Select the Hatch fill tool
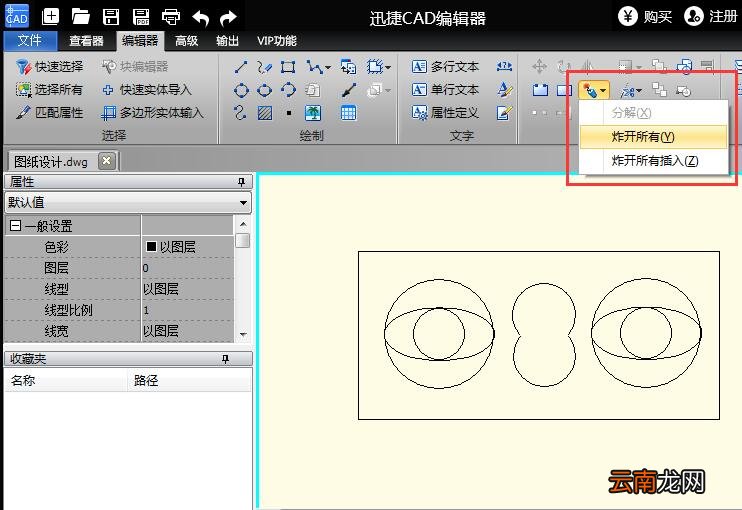 265,113
